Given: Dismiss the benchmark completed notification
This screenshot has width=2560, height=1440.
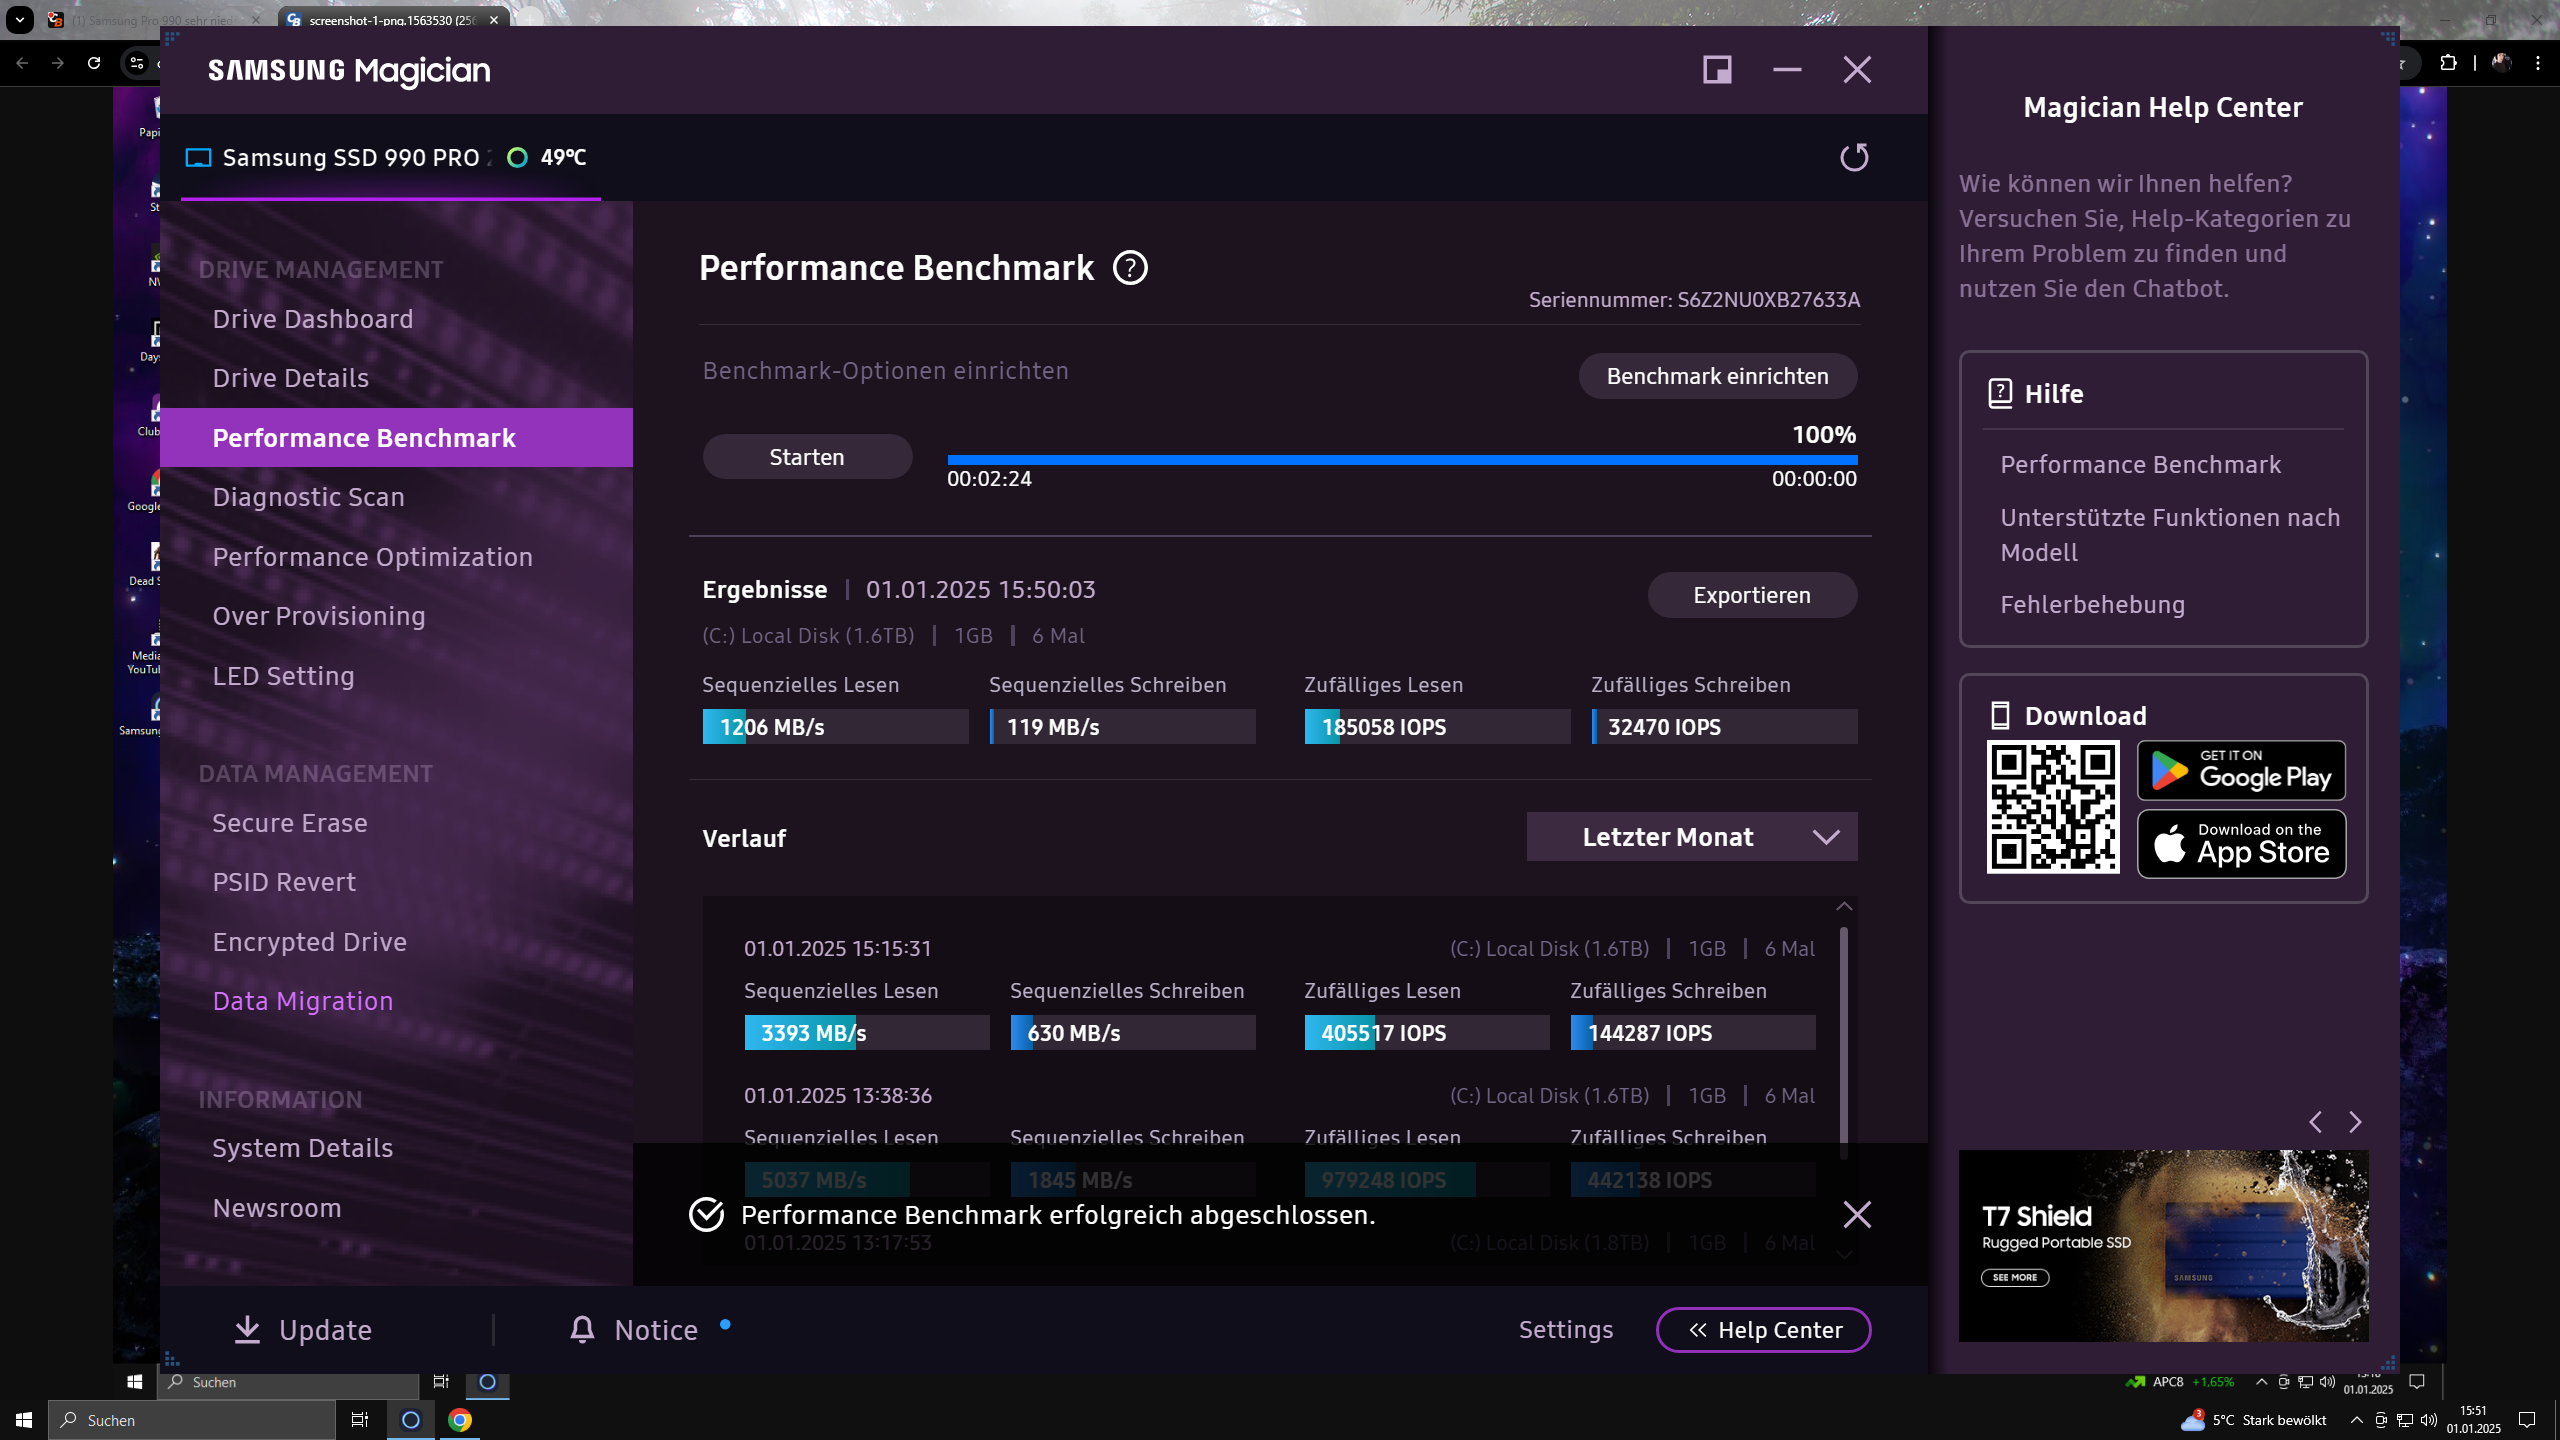Looking at the screenshot, I should tap(1857, 1214).
